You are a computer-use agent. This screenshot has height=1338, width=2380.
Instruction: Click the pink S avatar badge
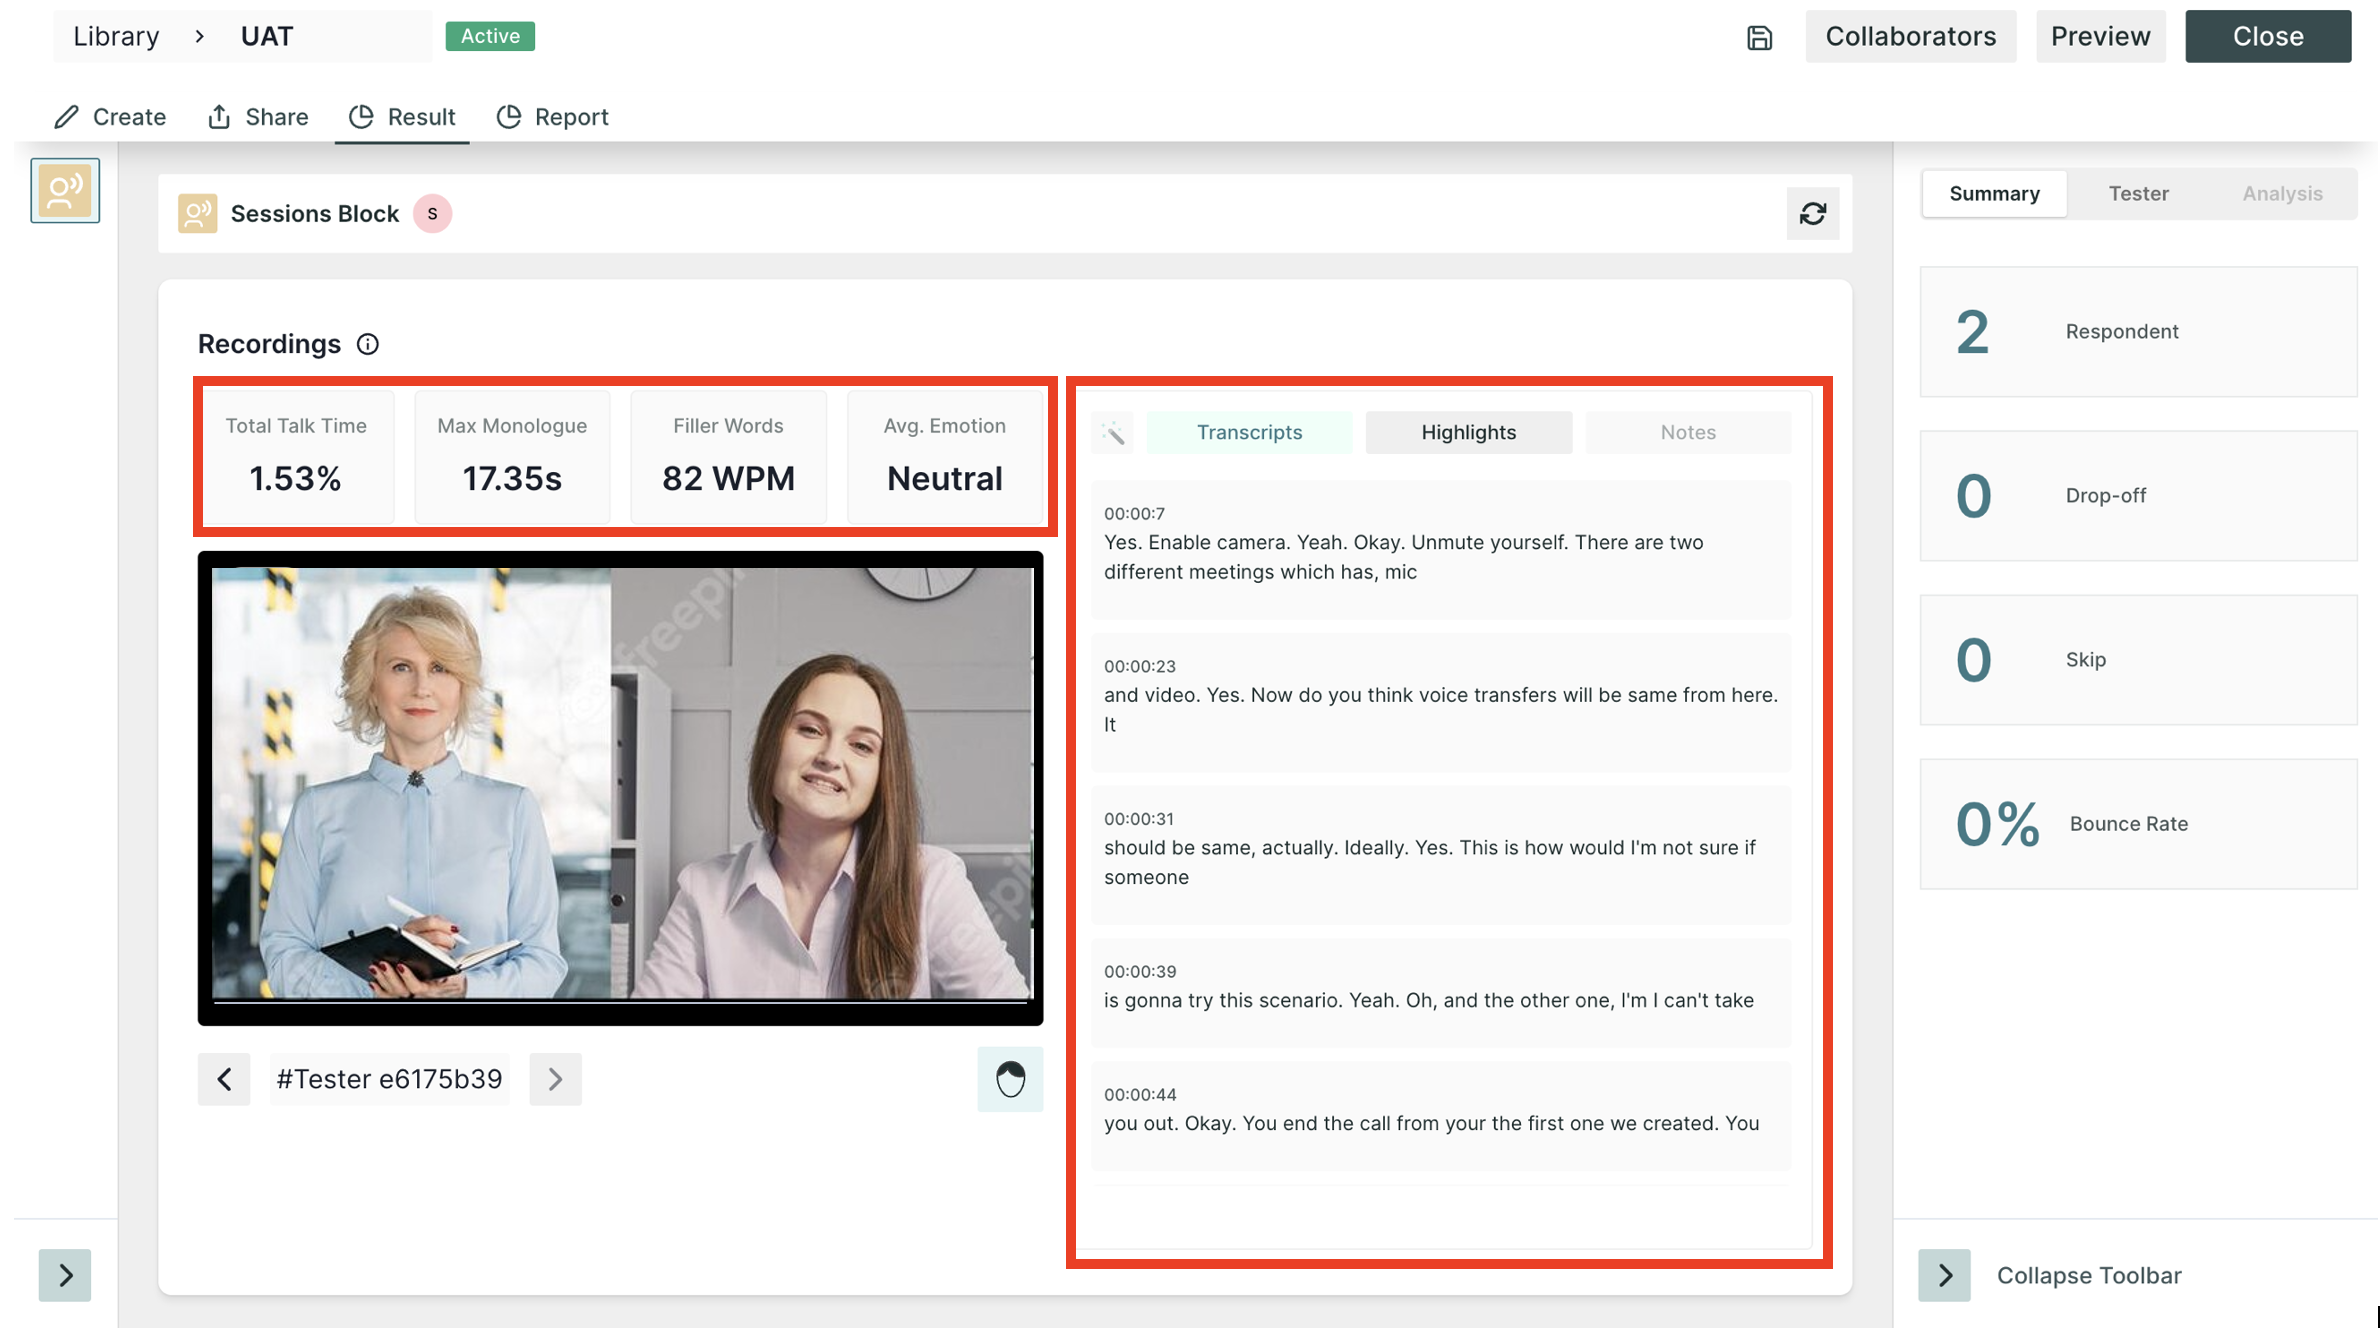point(433,214)
